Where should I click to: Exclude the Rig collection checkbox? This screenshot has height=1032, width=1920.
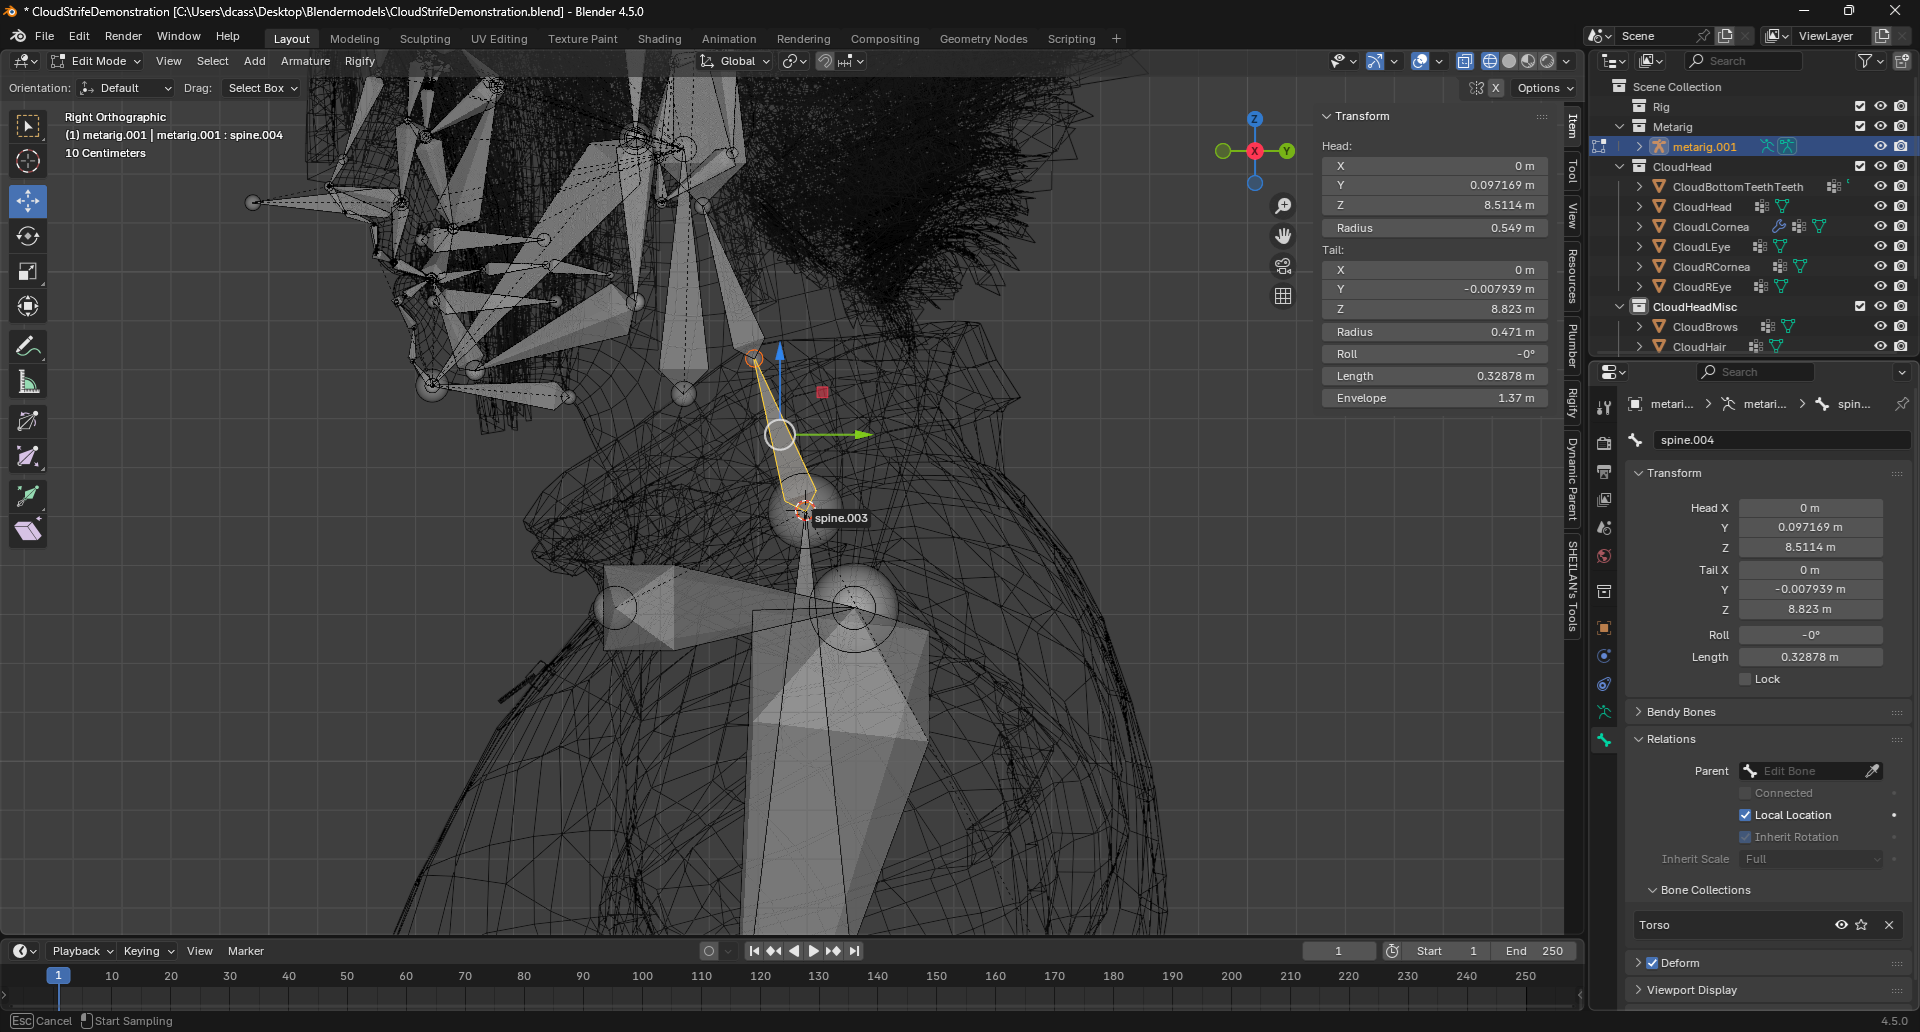[1860, 106]
